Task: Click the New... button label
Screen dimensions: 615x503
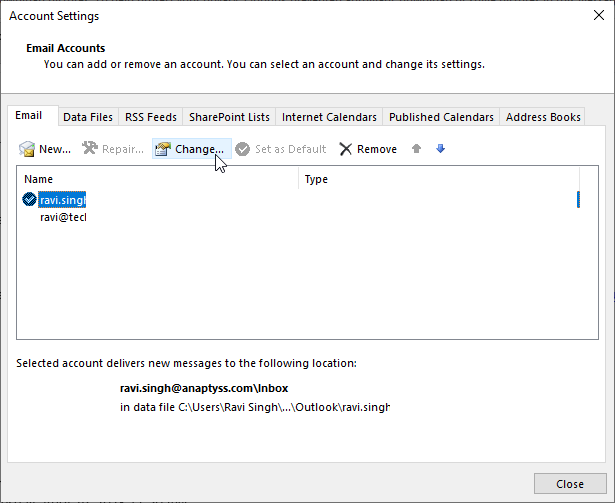Action: (x=55, y=149)
